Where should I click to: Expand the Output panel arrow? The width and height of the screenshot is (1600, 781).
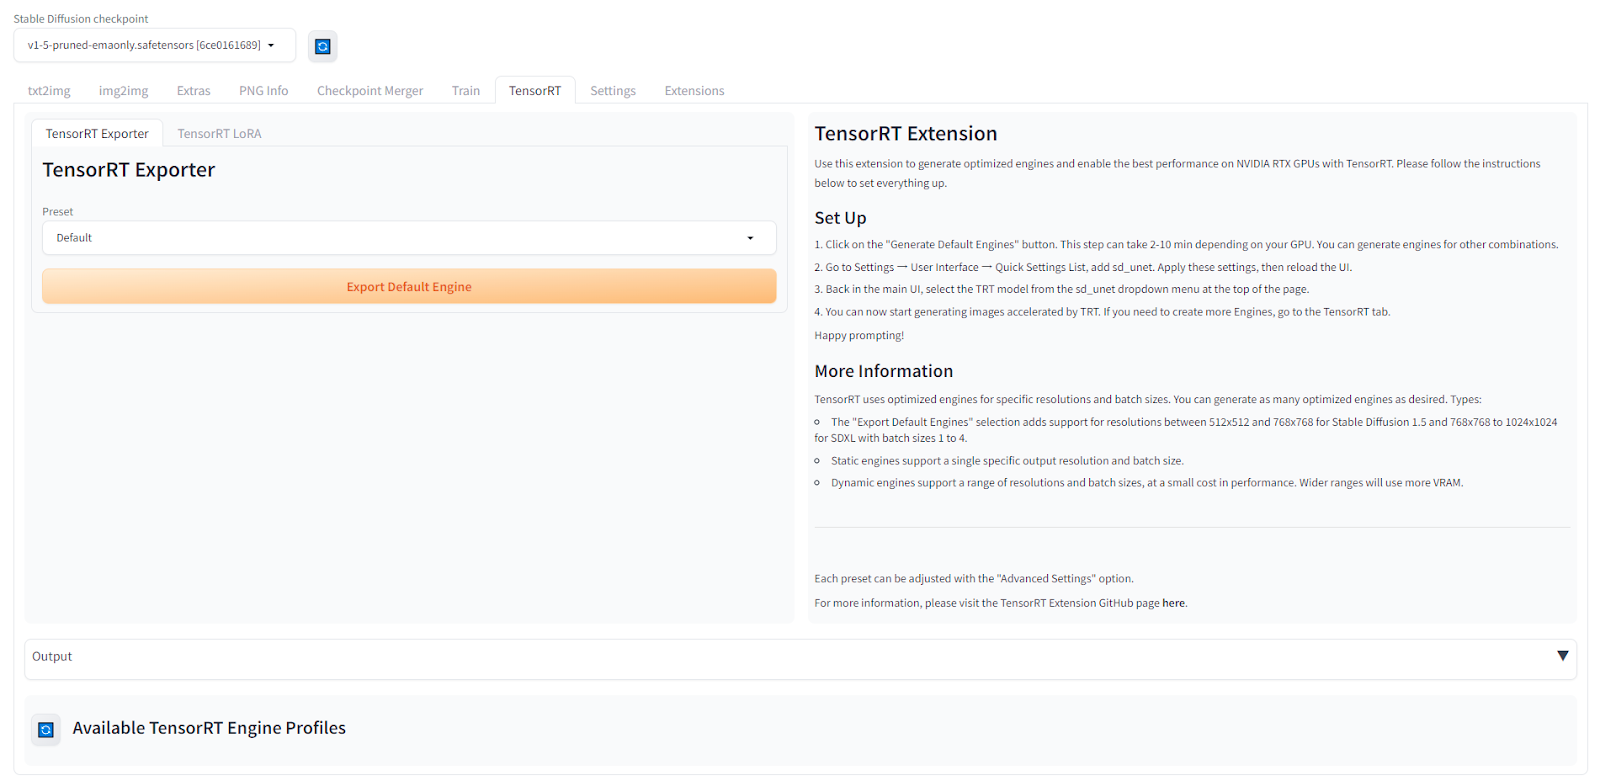pyautogui.click(x=1562, y=656)
